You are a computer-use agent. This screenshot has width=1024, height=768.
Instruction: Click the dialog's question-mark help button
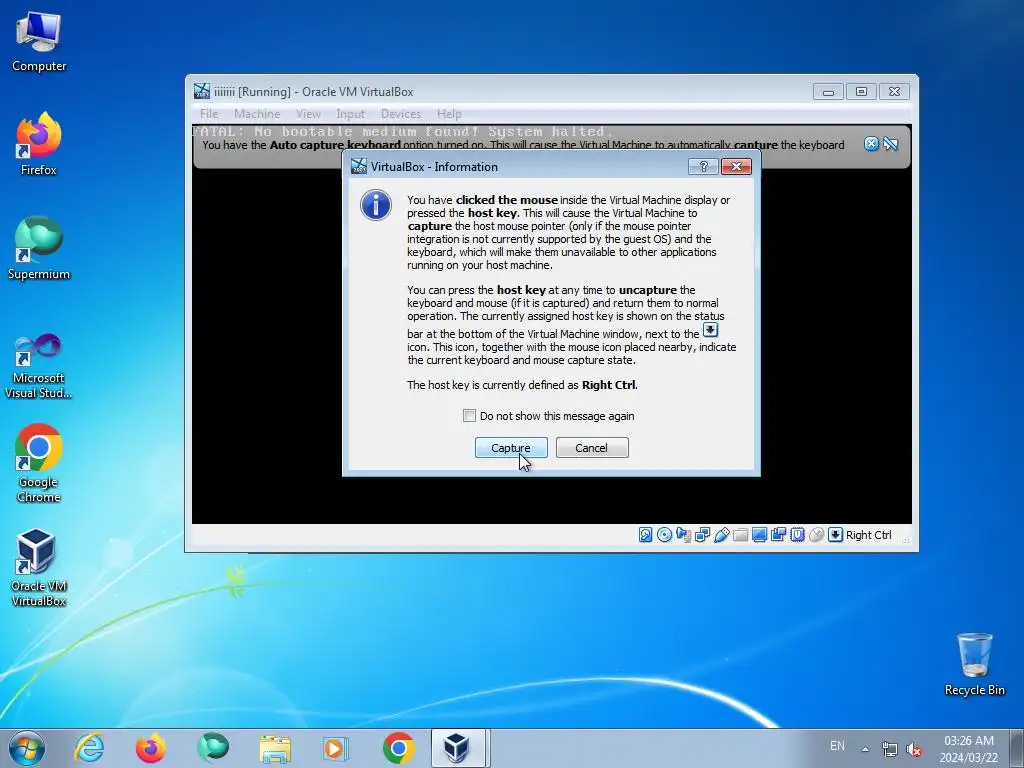click(x=703, y=167)
